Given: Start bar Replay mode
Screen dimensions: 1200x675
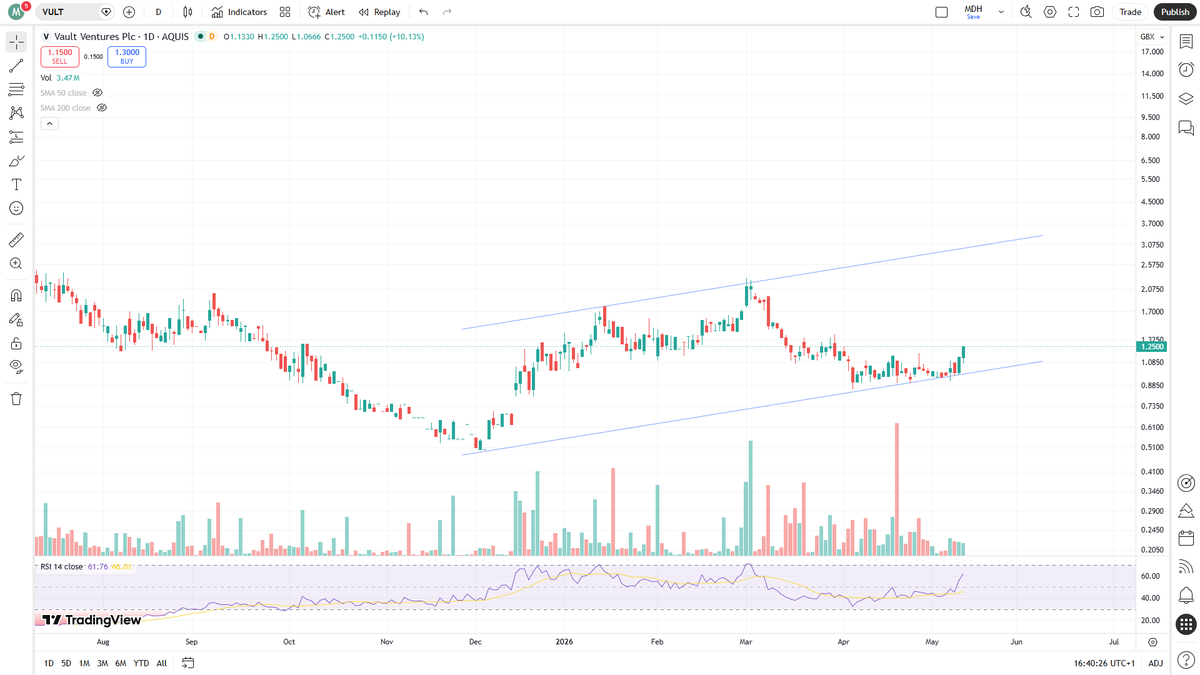Looking at the screenshot, I should [x=379, y=12].
